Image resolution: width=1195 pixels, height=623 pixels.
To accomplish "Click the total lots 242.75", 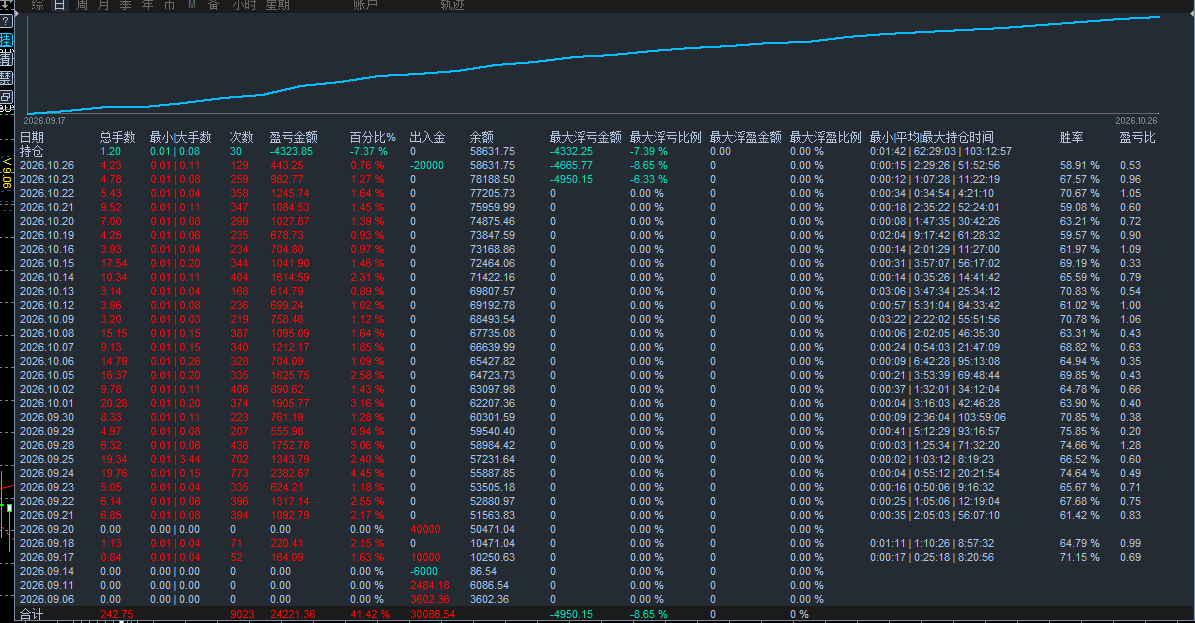I will point(117,615).
